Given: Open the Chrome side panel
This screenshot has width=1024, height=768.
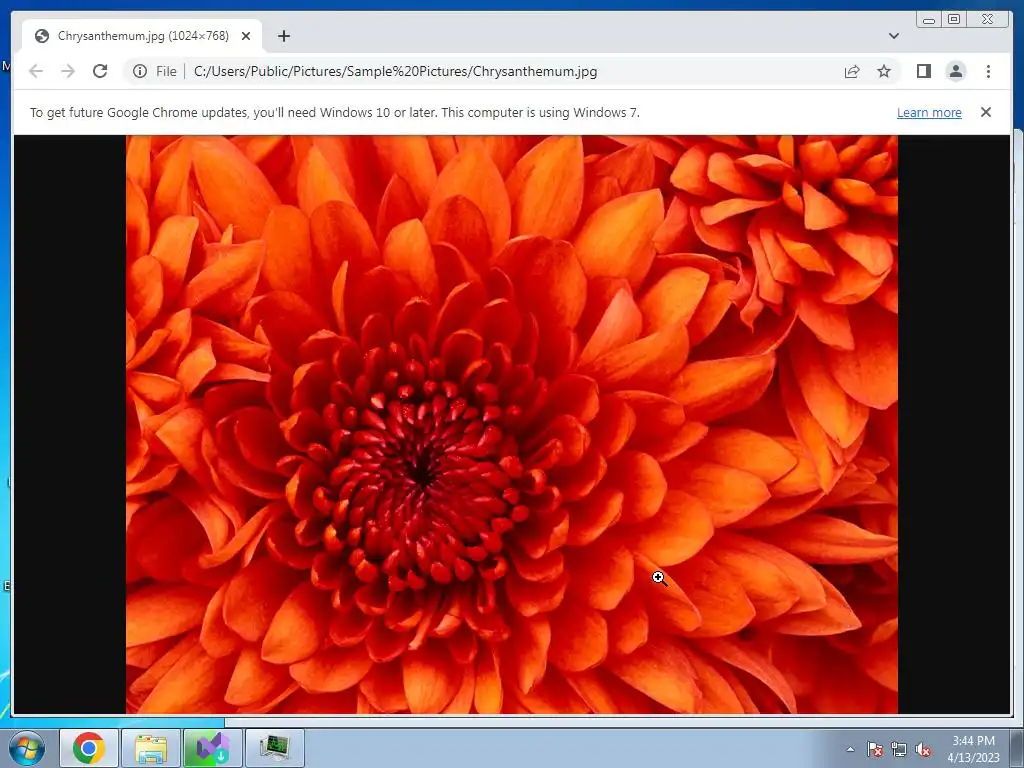Looking at the screenshot, I should point(923,71).
